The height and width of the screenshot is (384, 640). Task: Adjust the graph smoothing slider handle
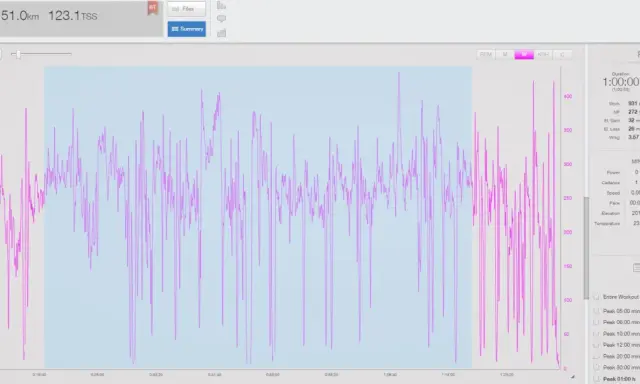click(x=18, y=54)
